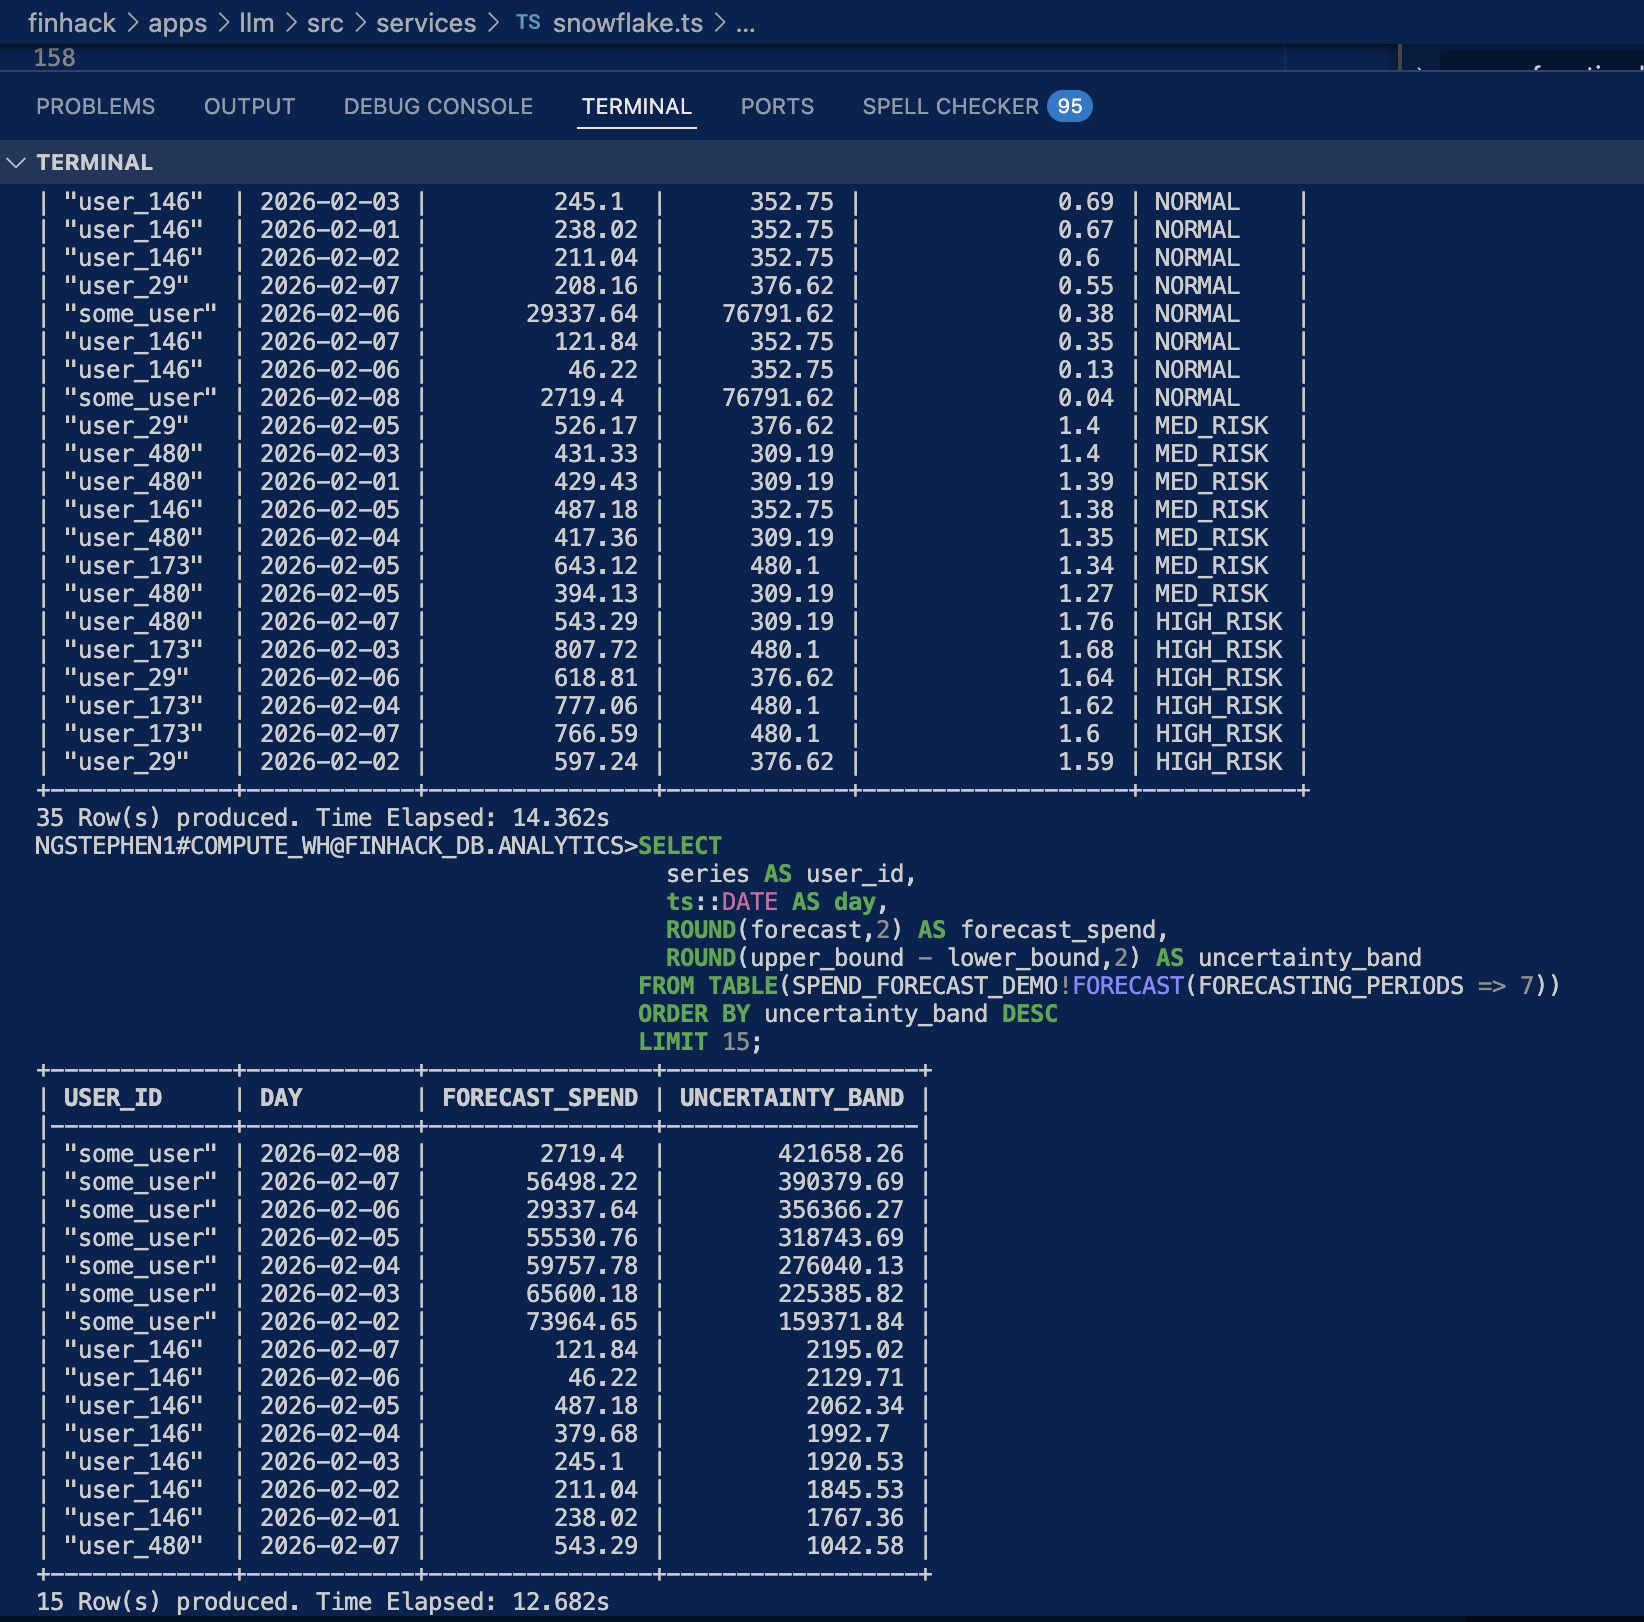Click the ratio value 0.13
The image size is (1644, 1622).
tap(1086, 370)
